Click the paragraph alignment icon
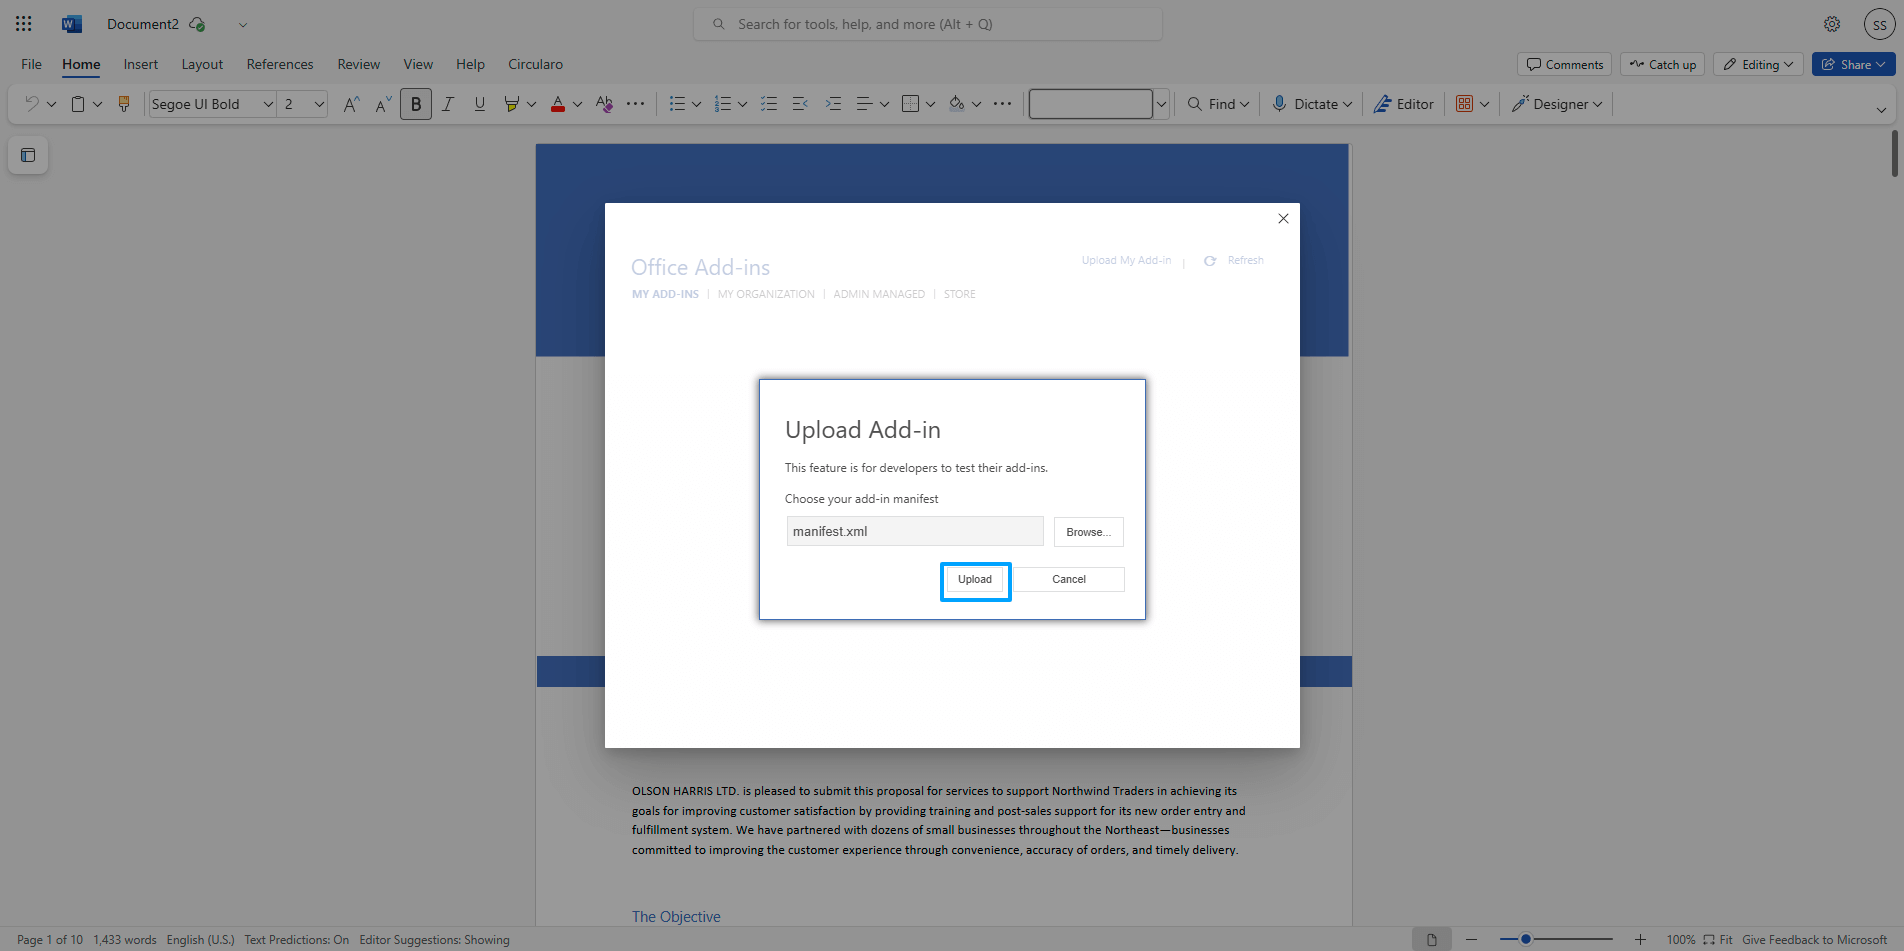 tap(865, 104)
